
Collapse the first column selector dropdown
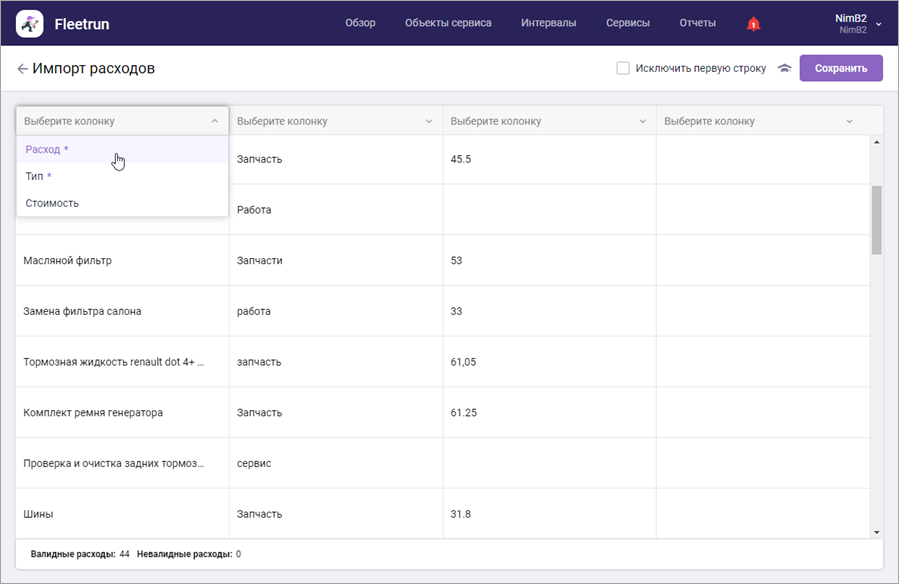pos(214,121)
